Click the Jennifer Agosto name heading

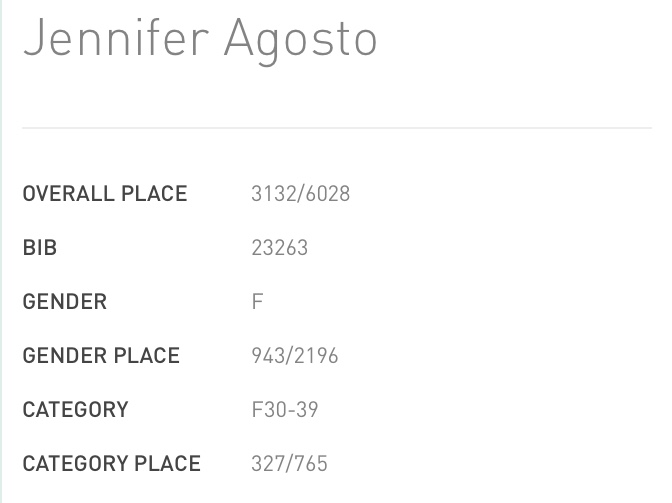[x=200, y=42]
